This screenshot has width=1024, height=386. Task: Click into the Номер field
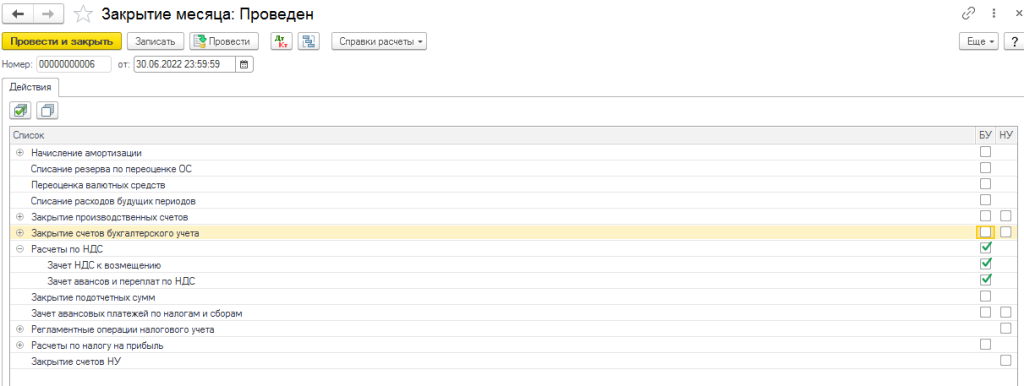pos(74,64)
